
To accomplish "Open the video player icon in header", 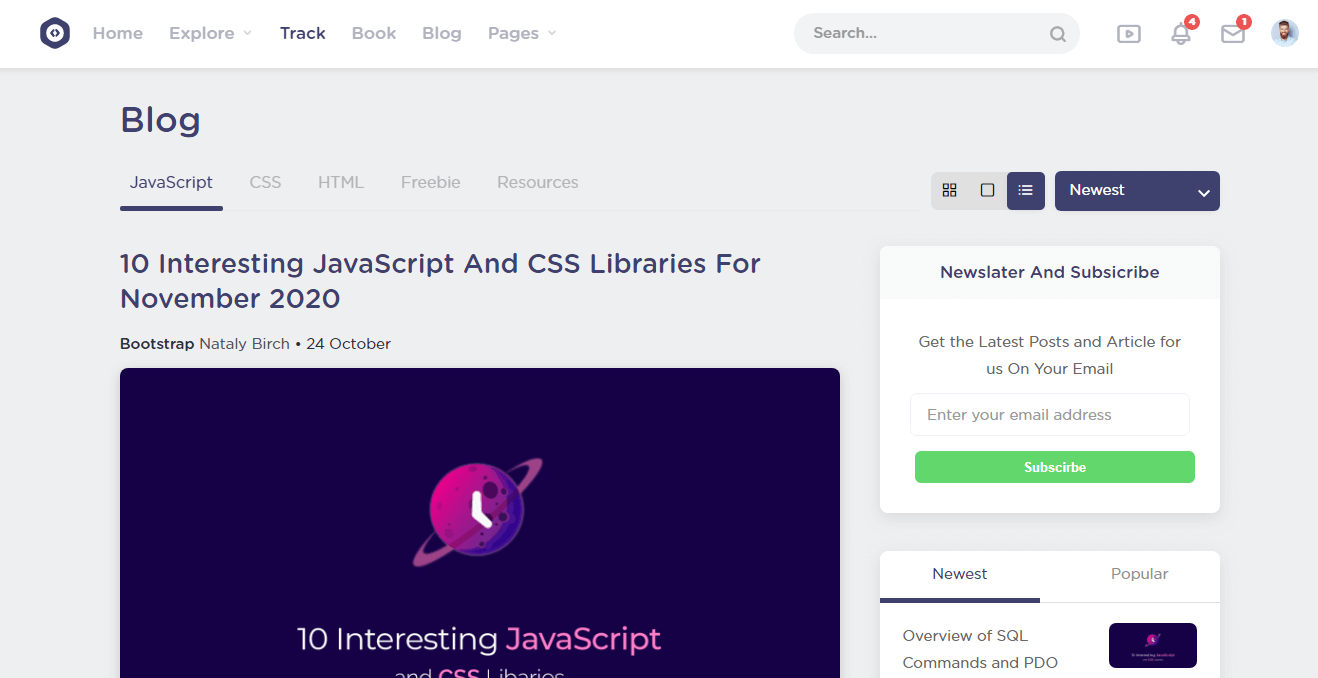I will (x=1128, y=34).
